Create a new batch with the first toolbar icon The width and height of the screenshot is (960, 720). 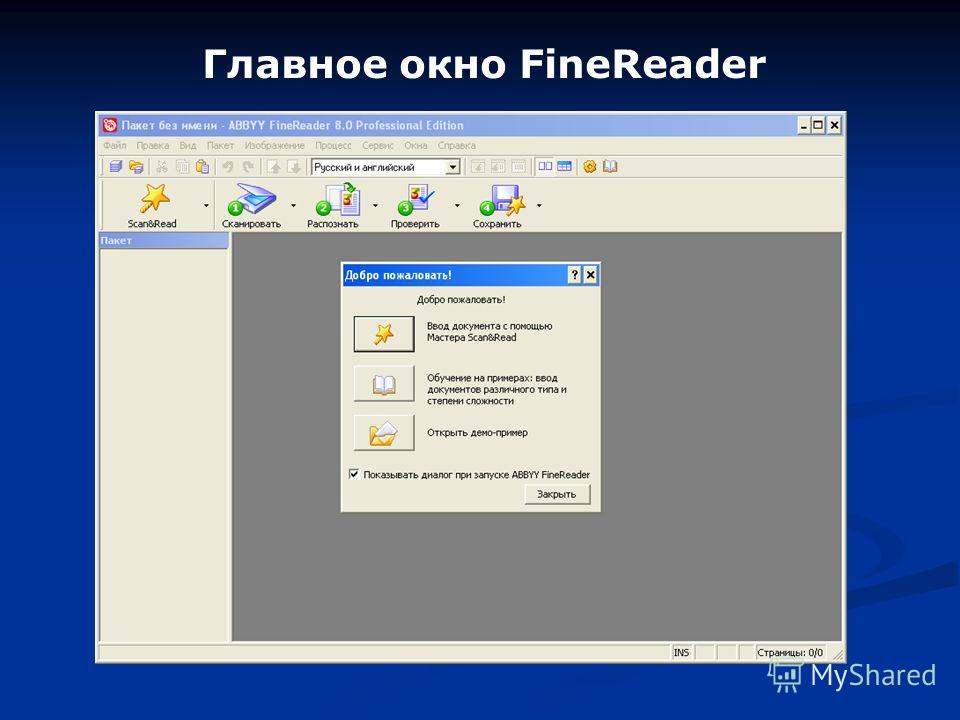pos(116,167)
